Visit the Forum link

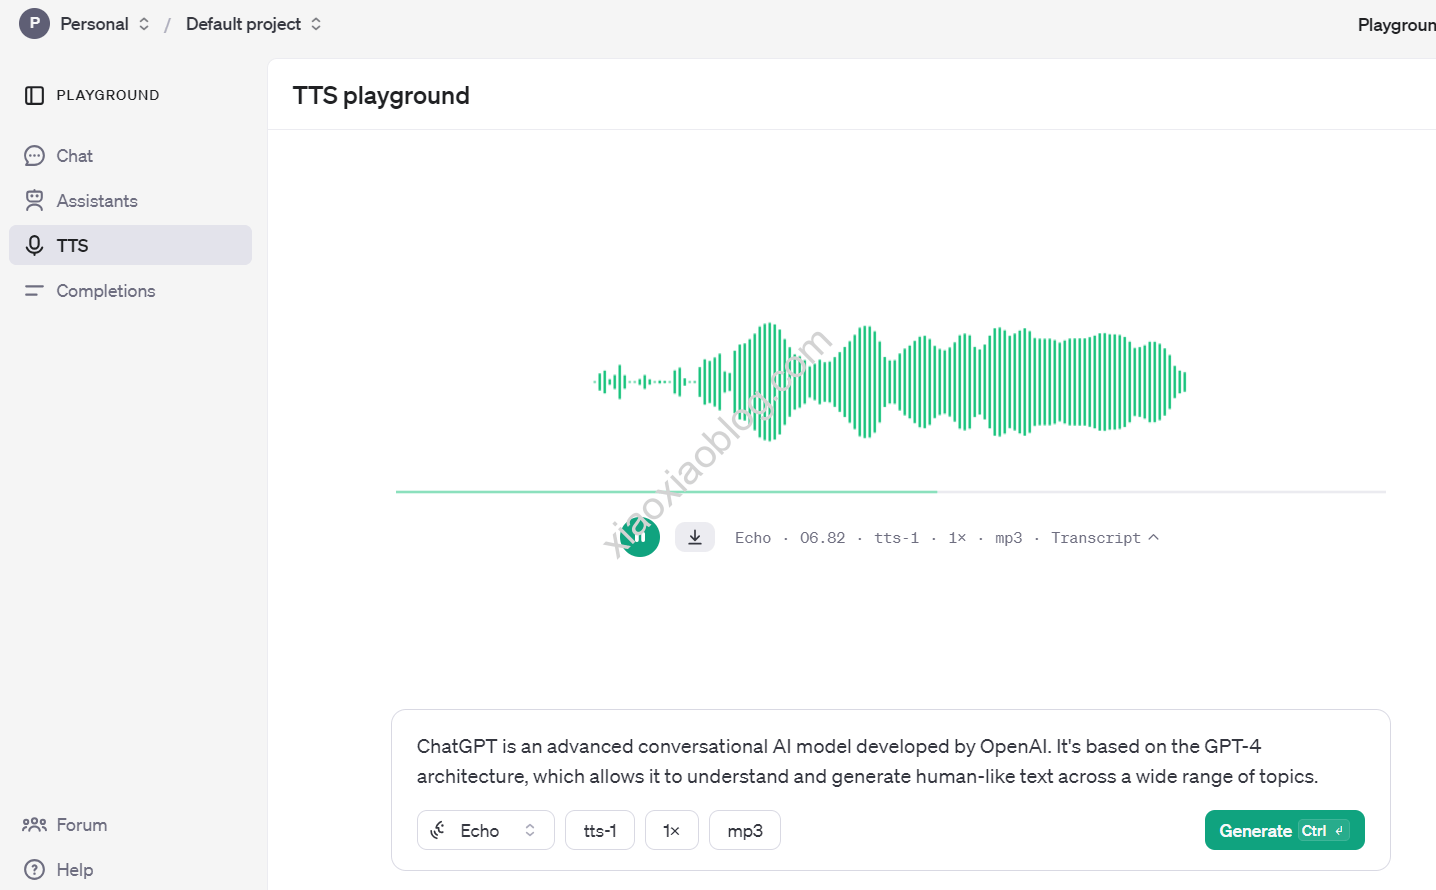point(65,825)
